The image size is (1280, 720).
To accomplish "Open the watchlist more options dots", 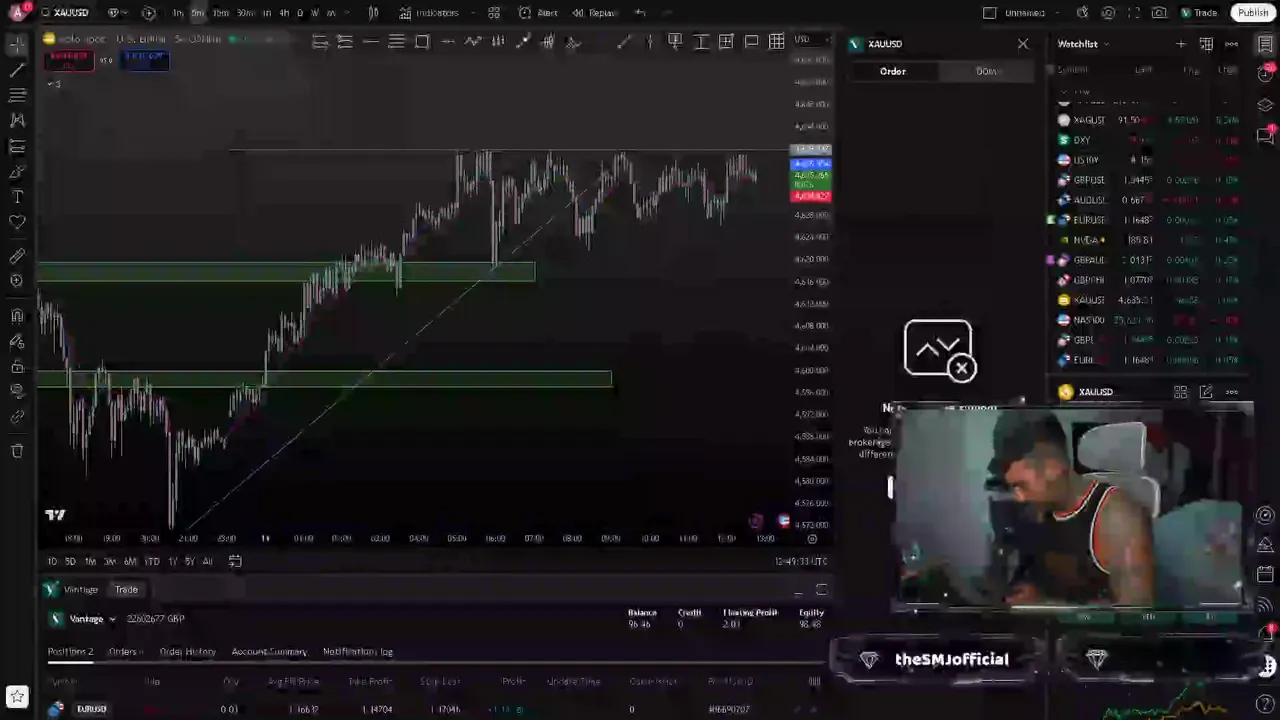I will click(1232, 44).
